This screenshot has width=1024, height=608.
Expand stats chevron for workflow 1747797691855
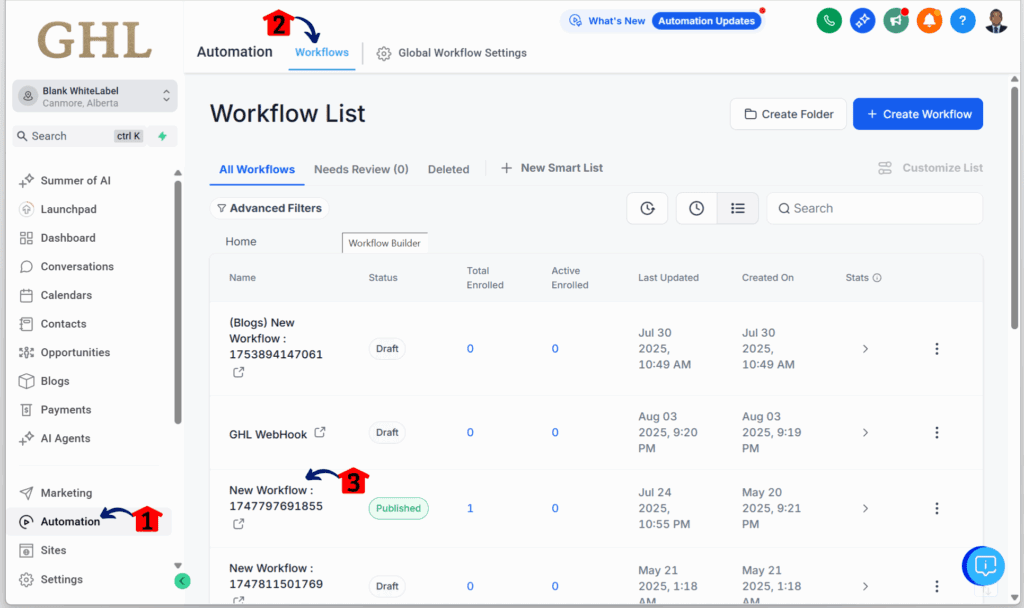pos(865,508)
